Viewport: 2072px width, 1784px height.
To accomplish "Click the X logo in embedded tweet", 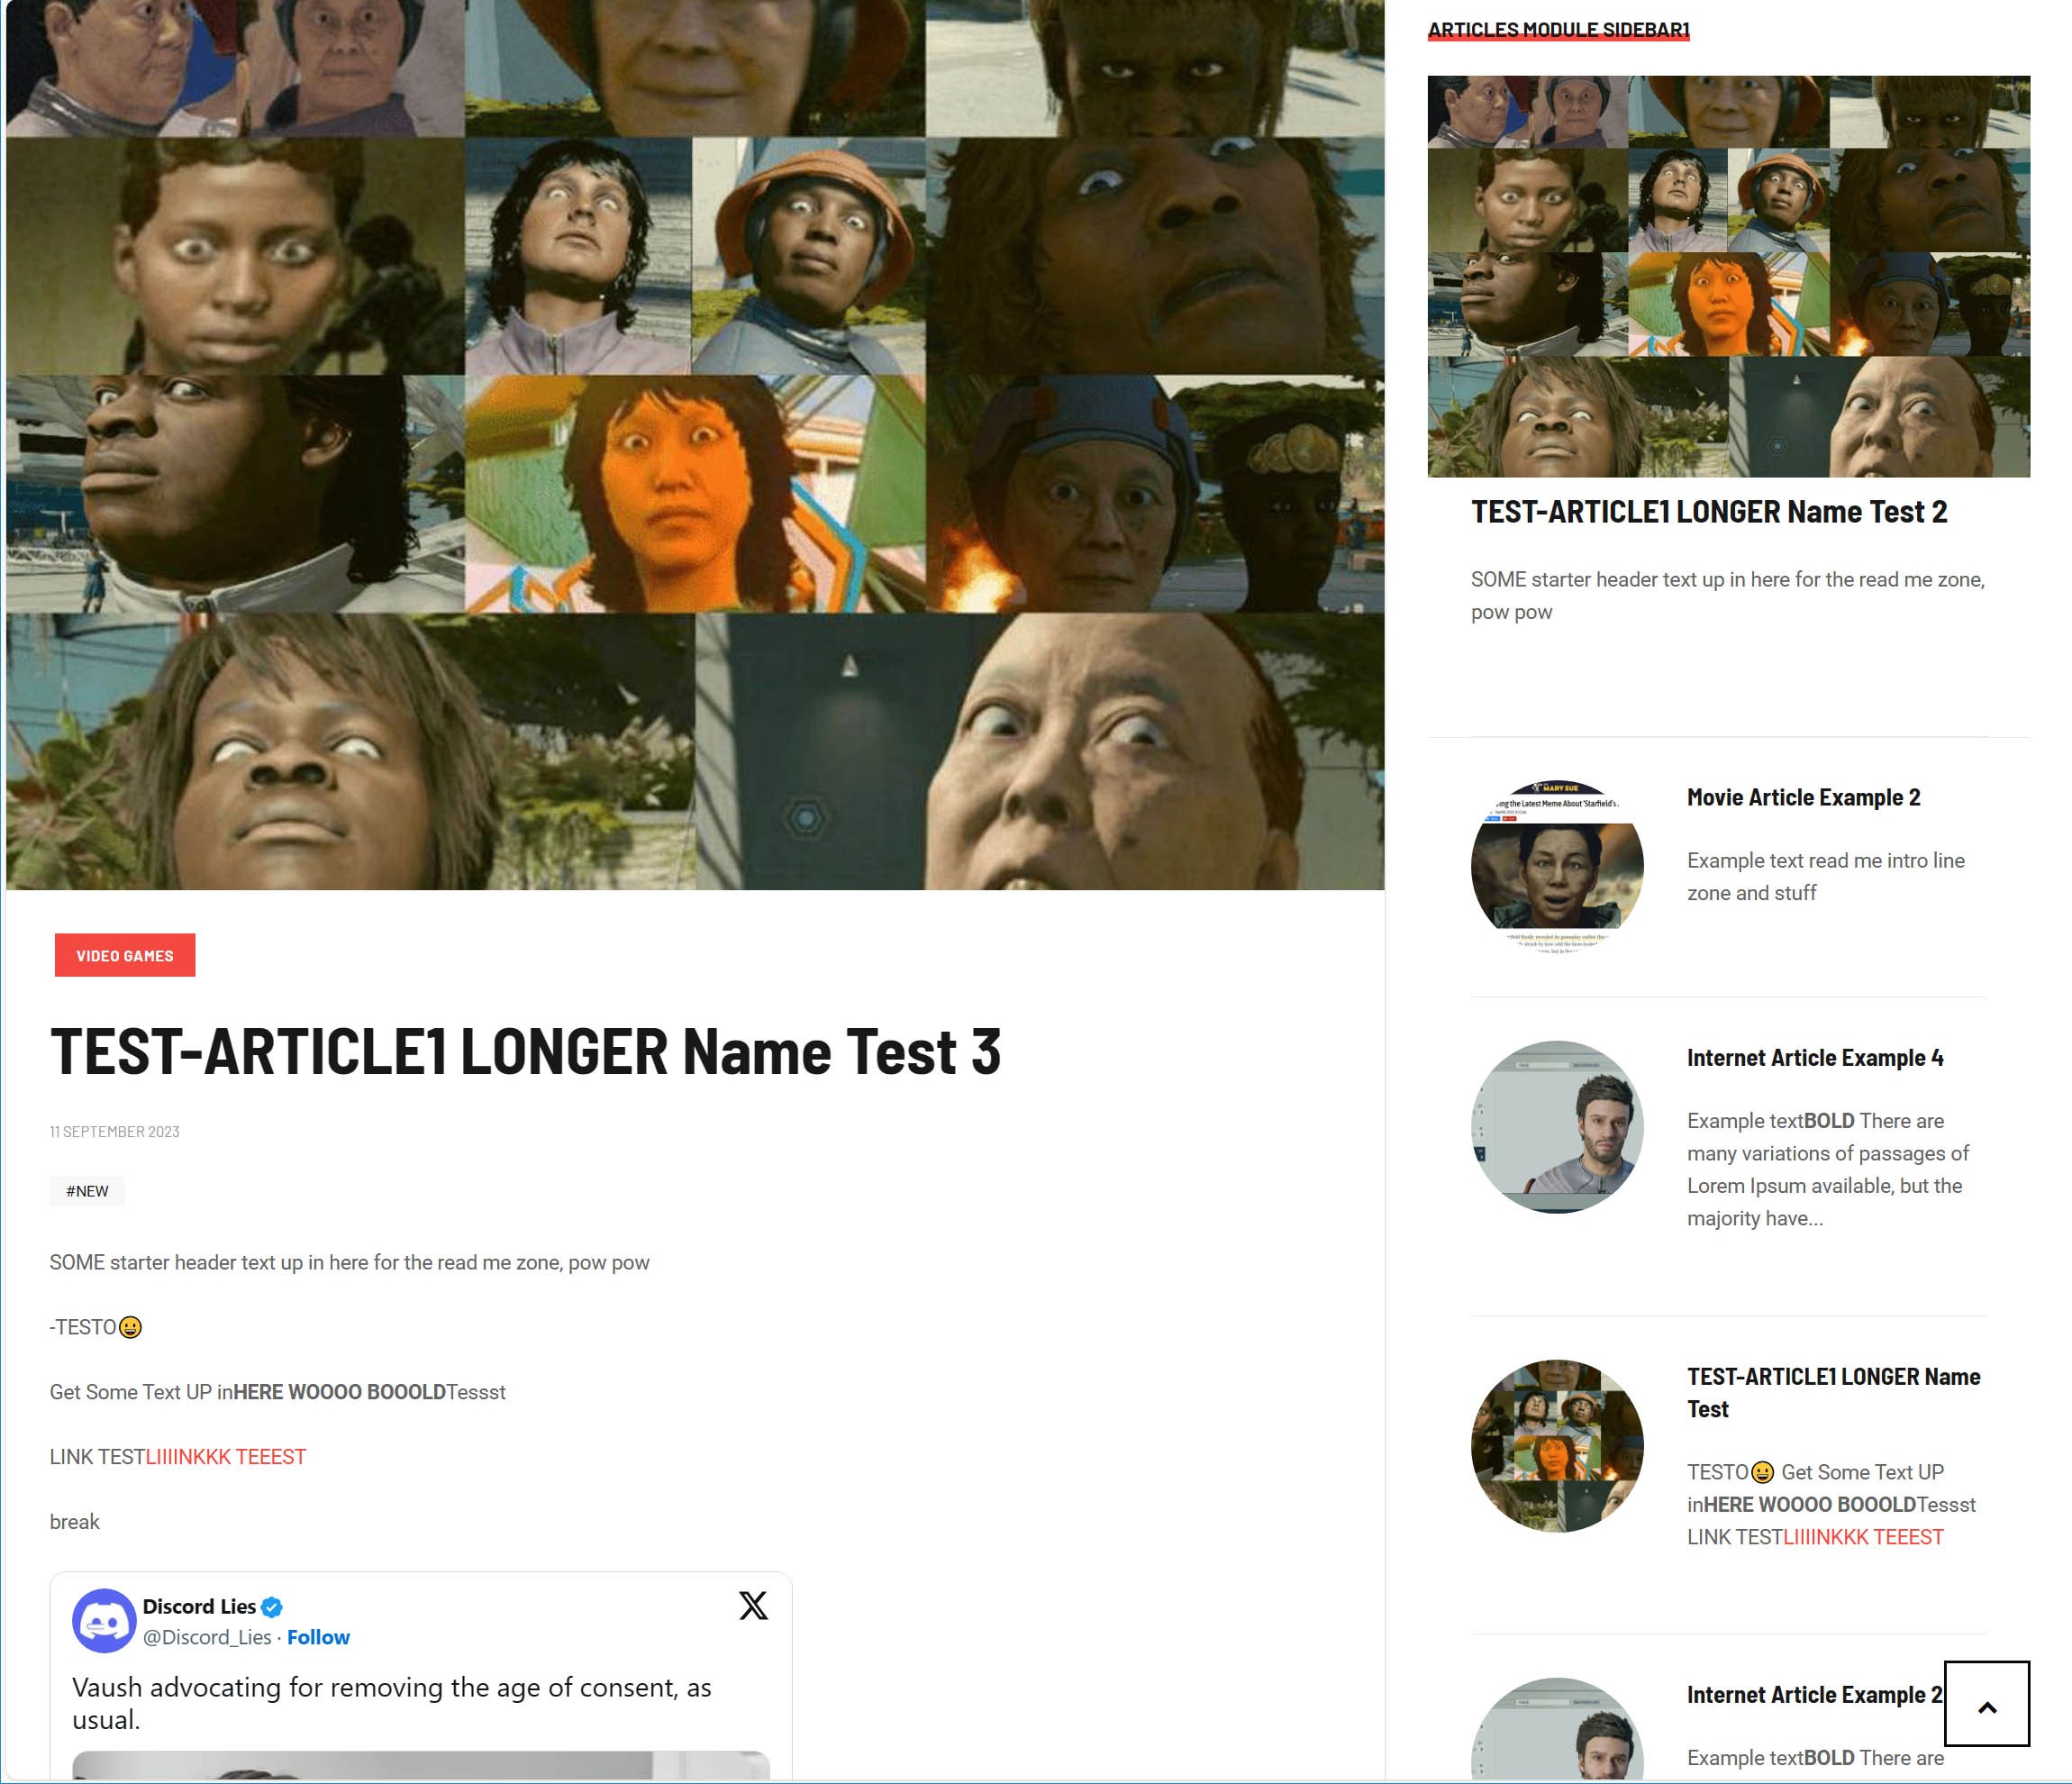I will click(x=753, y=1605).
